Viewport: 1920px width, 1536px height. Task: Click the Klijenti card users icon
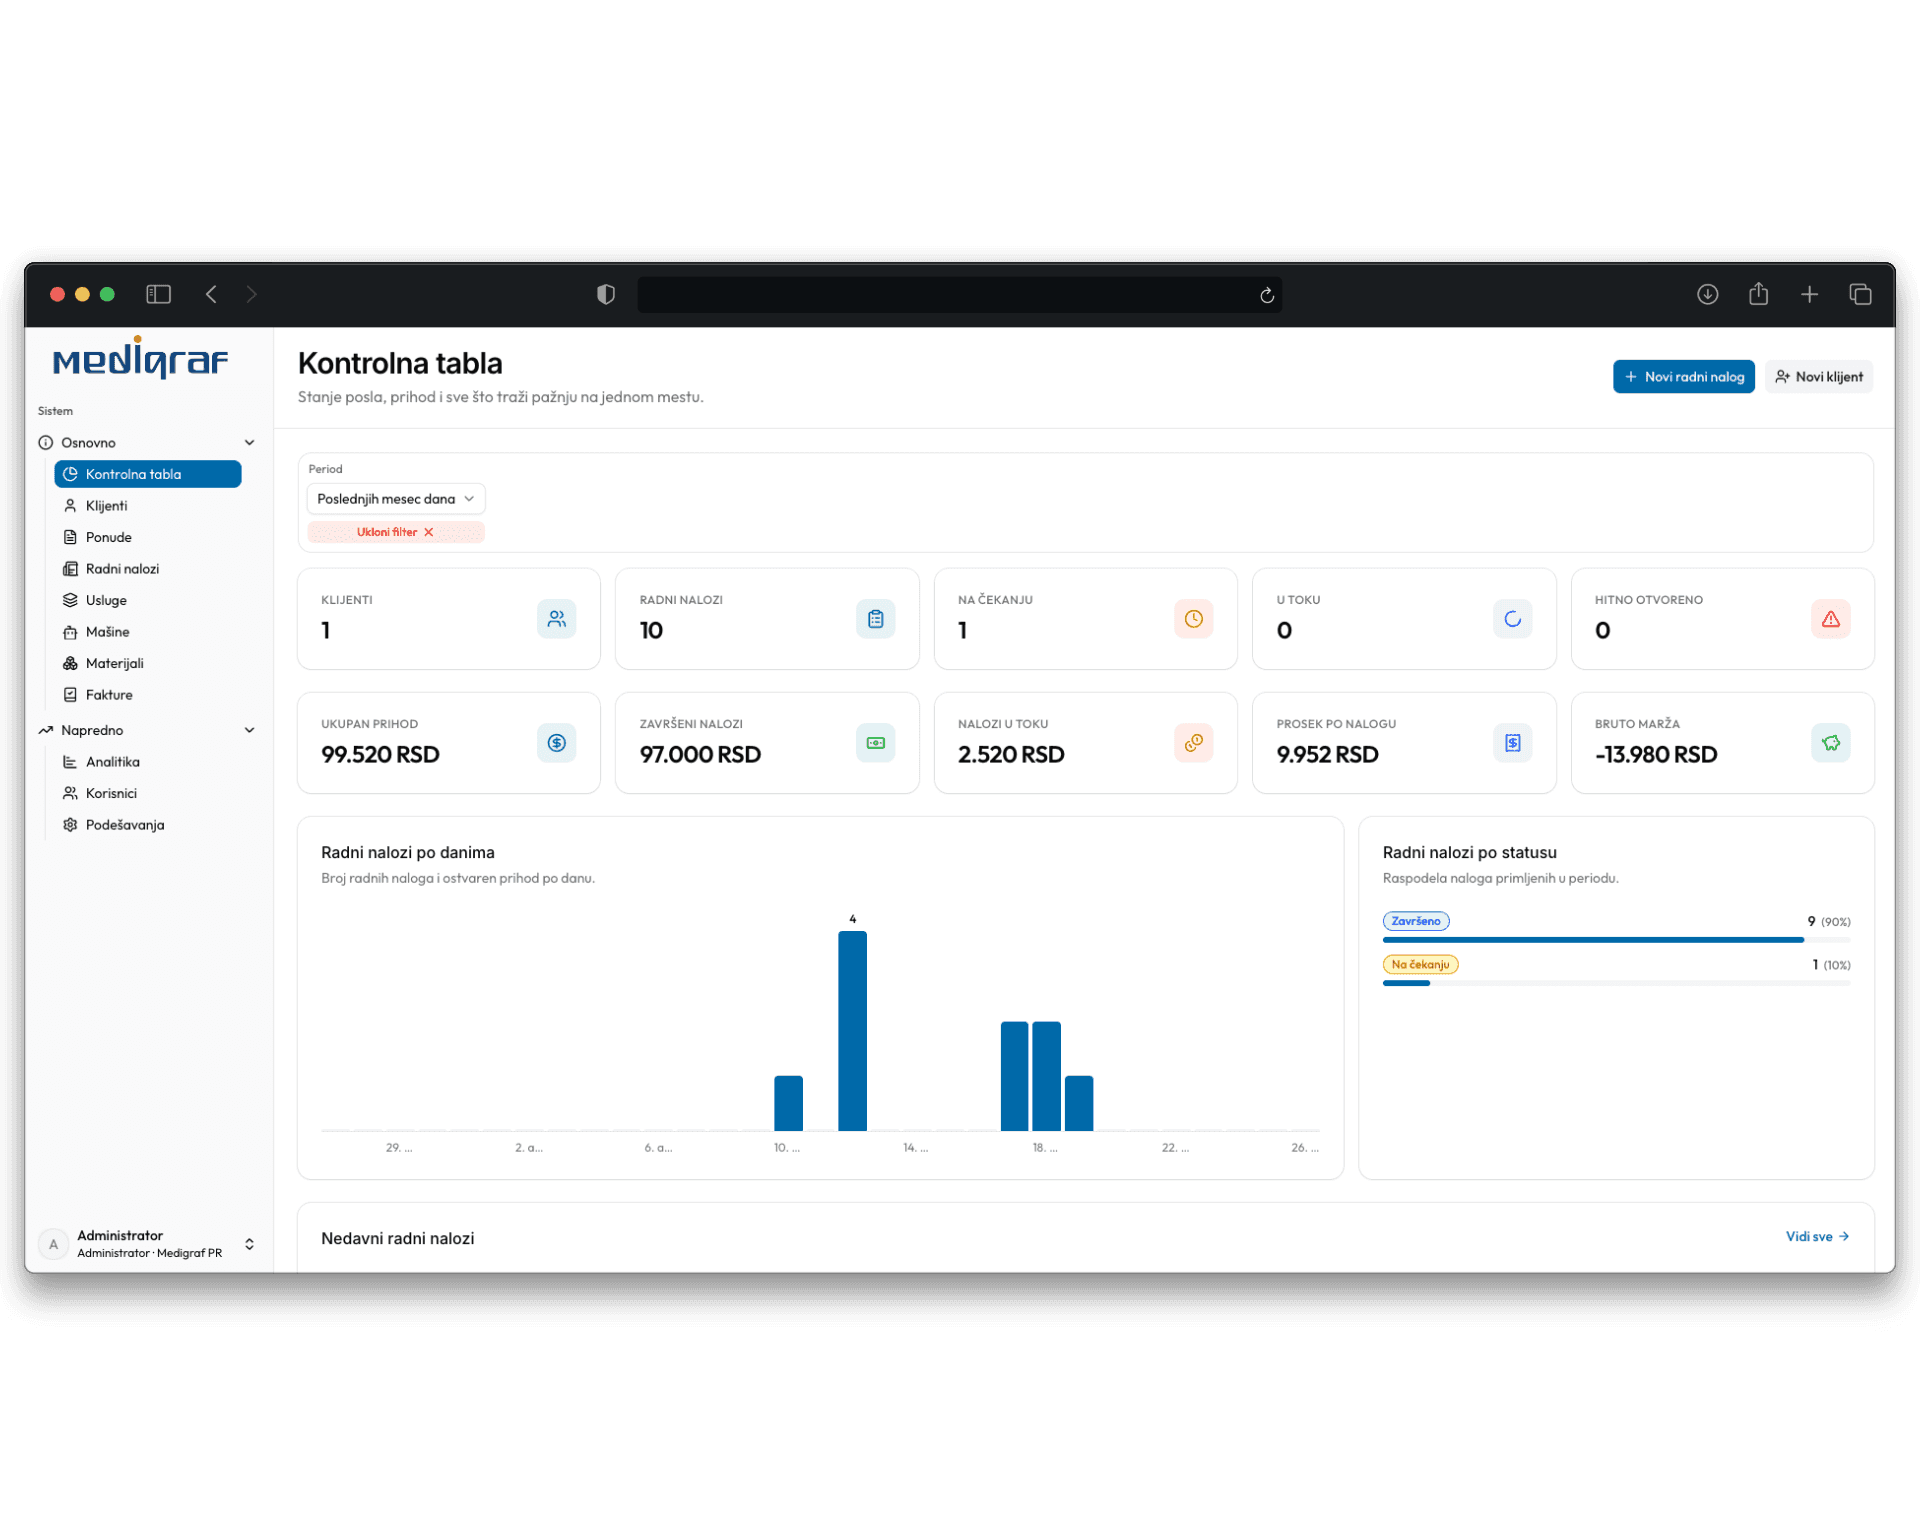pyautogui.click(x=556, y=619)
